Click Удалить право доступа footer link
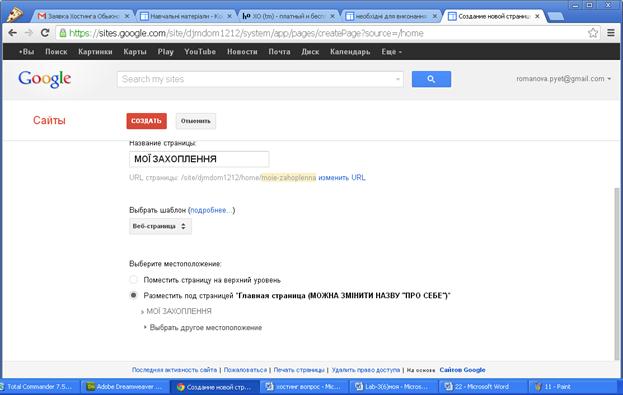 pyautogui.click(x=366, y=370)
